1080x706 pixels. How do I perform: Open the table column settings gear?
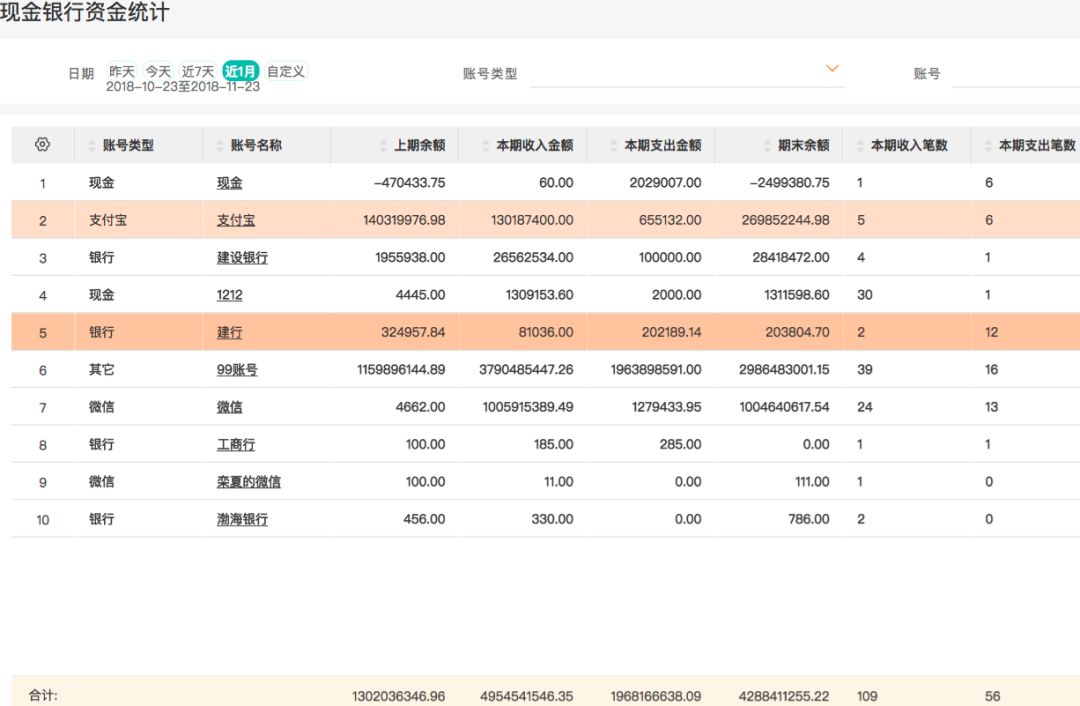tap(42, 145)
